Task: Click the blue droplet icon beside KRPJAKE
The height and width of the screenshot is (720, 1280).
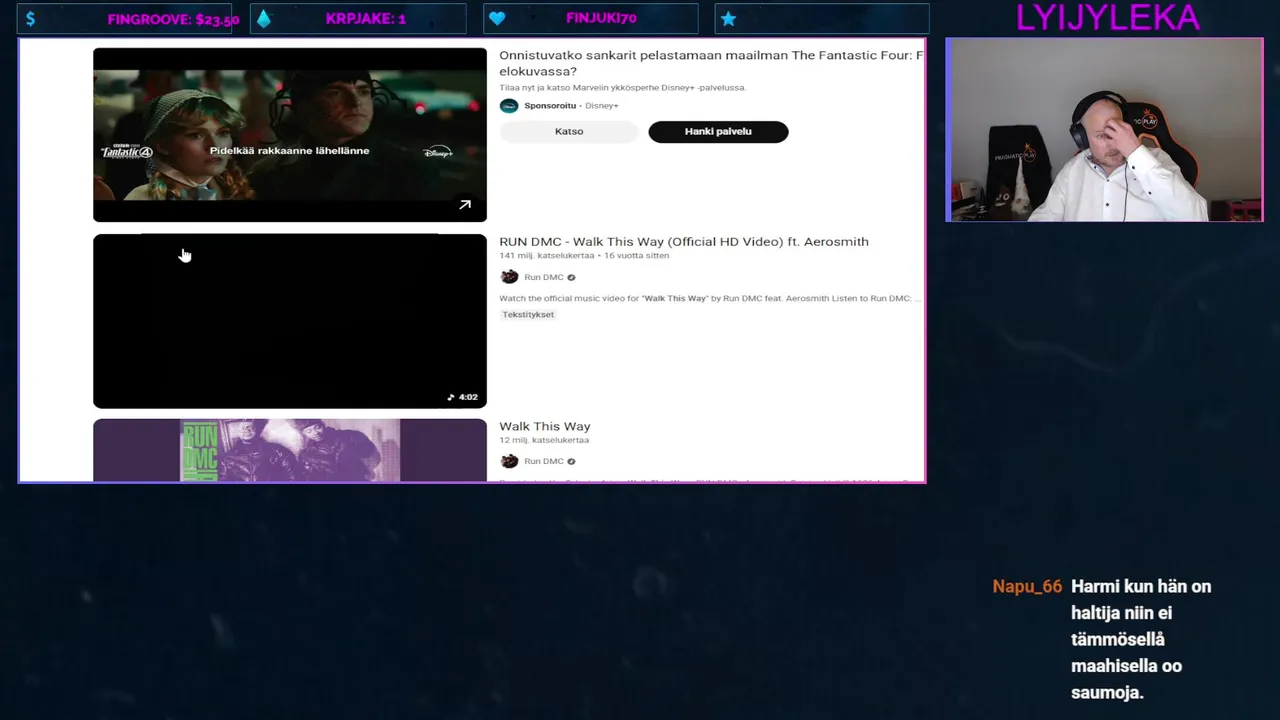Action: click(x=264, y=19)
